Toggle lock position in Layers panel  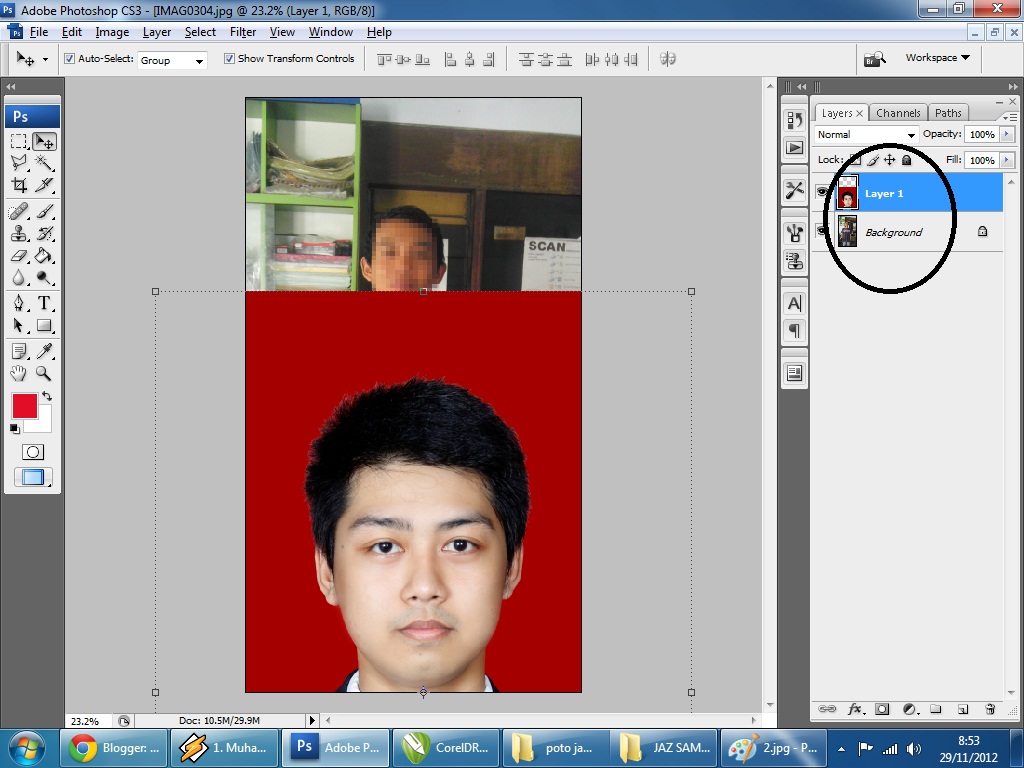[889, 160]
